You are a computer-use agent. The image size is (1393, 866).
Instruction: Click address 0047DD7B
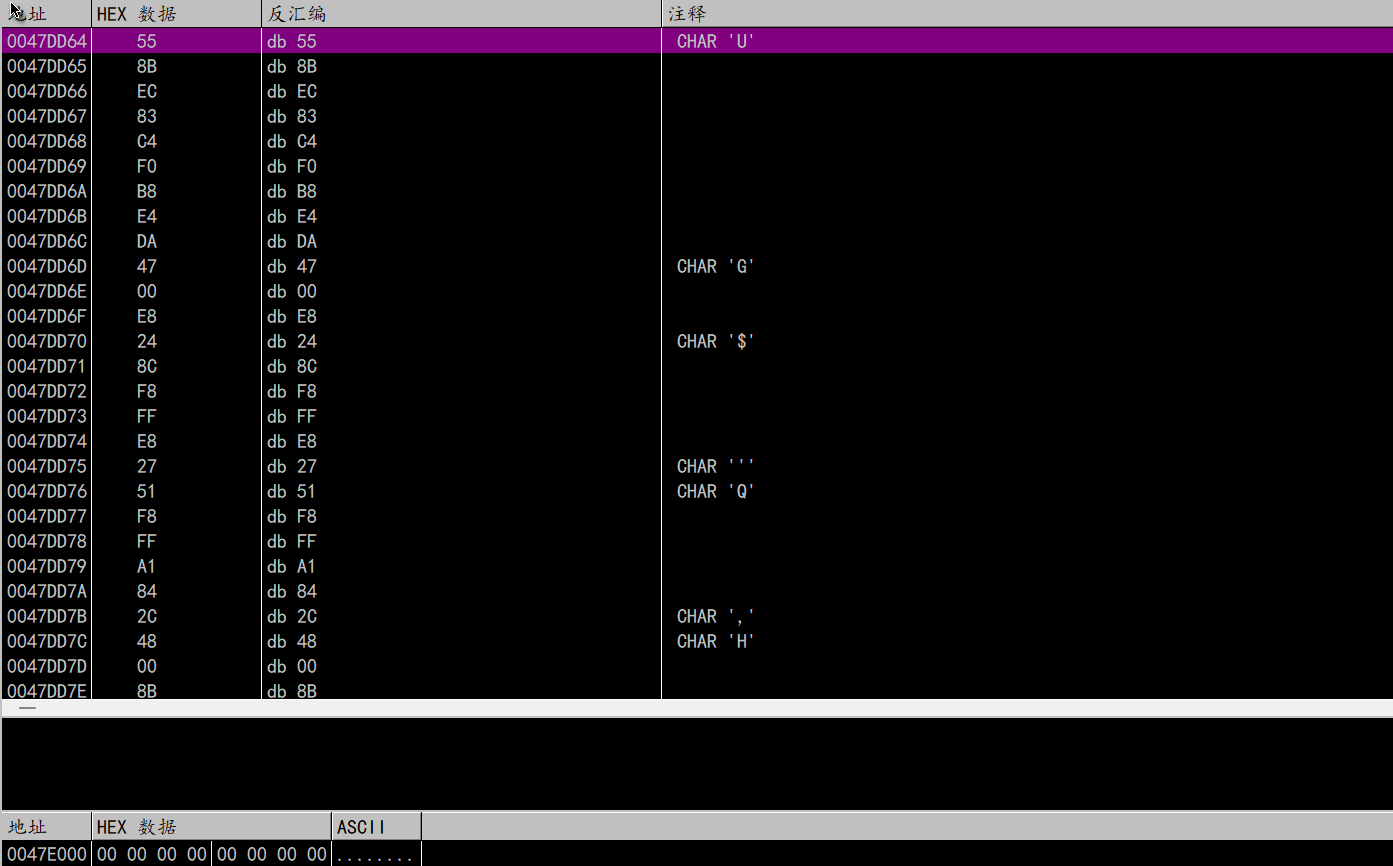47,616
